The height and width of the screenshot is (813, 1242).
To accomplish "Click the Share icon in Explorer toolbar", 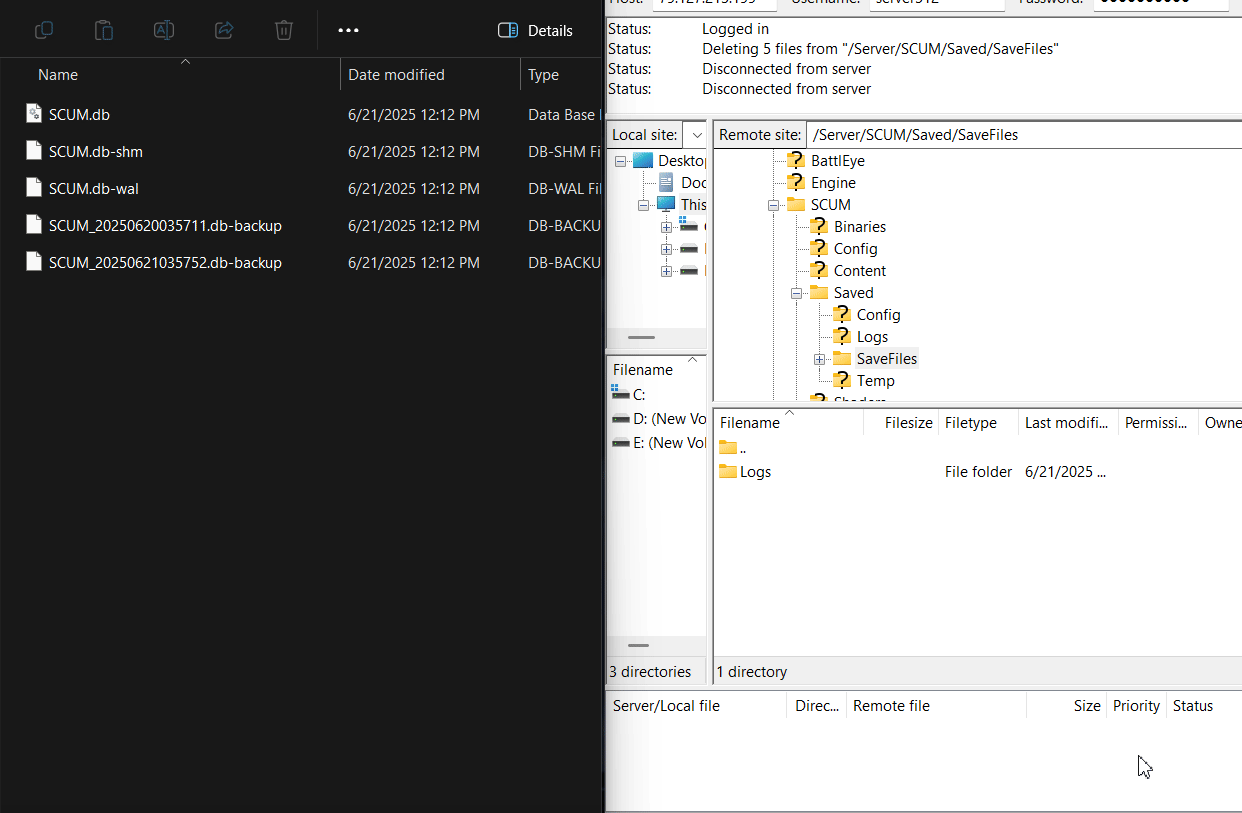I will pos(224,30).
